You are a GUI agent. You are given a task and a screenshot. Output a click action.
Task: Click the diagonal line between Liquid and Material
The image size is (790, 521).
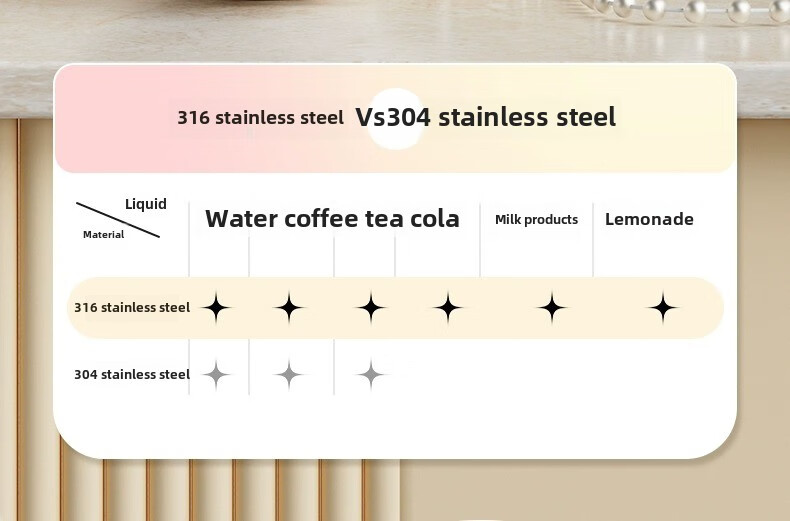pyautogui.click(x=118, y=220)
